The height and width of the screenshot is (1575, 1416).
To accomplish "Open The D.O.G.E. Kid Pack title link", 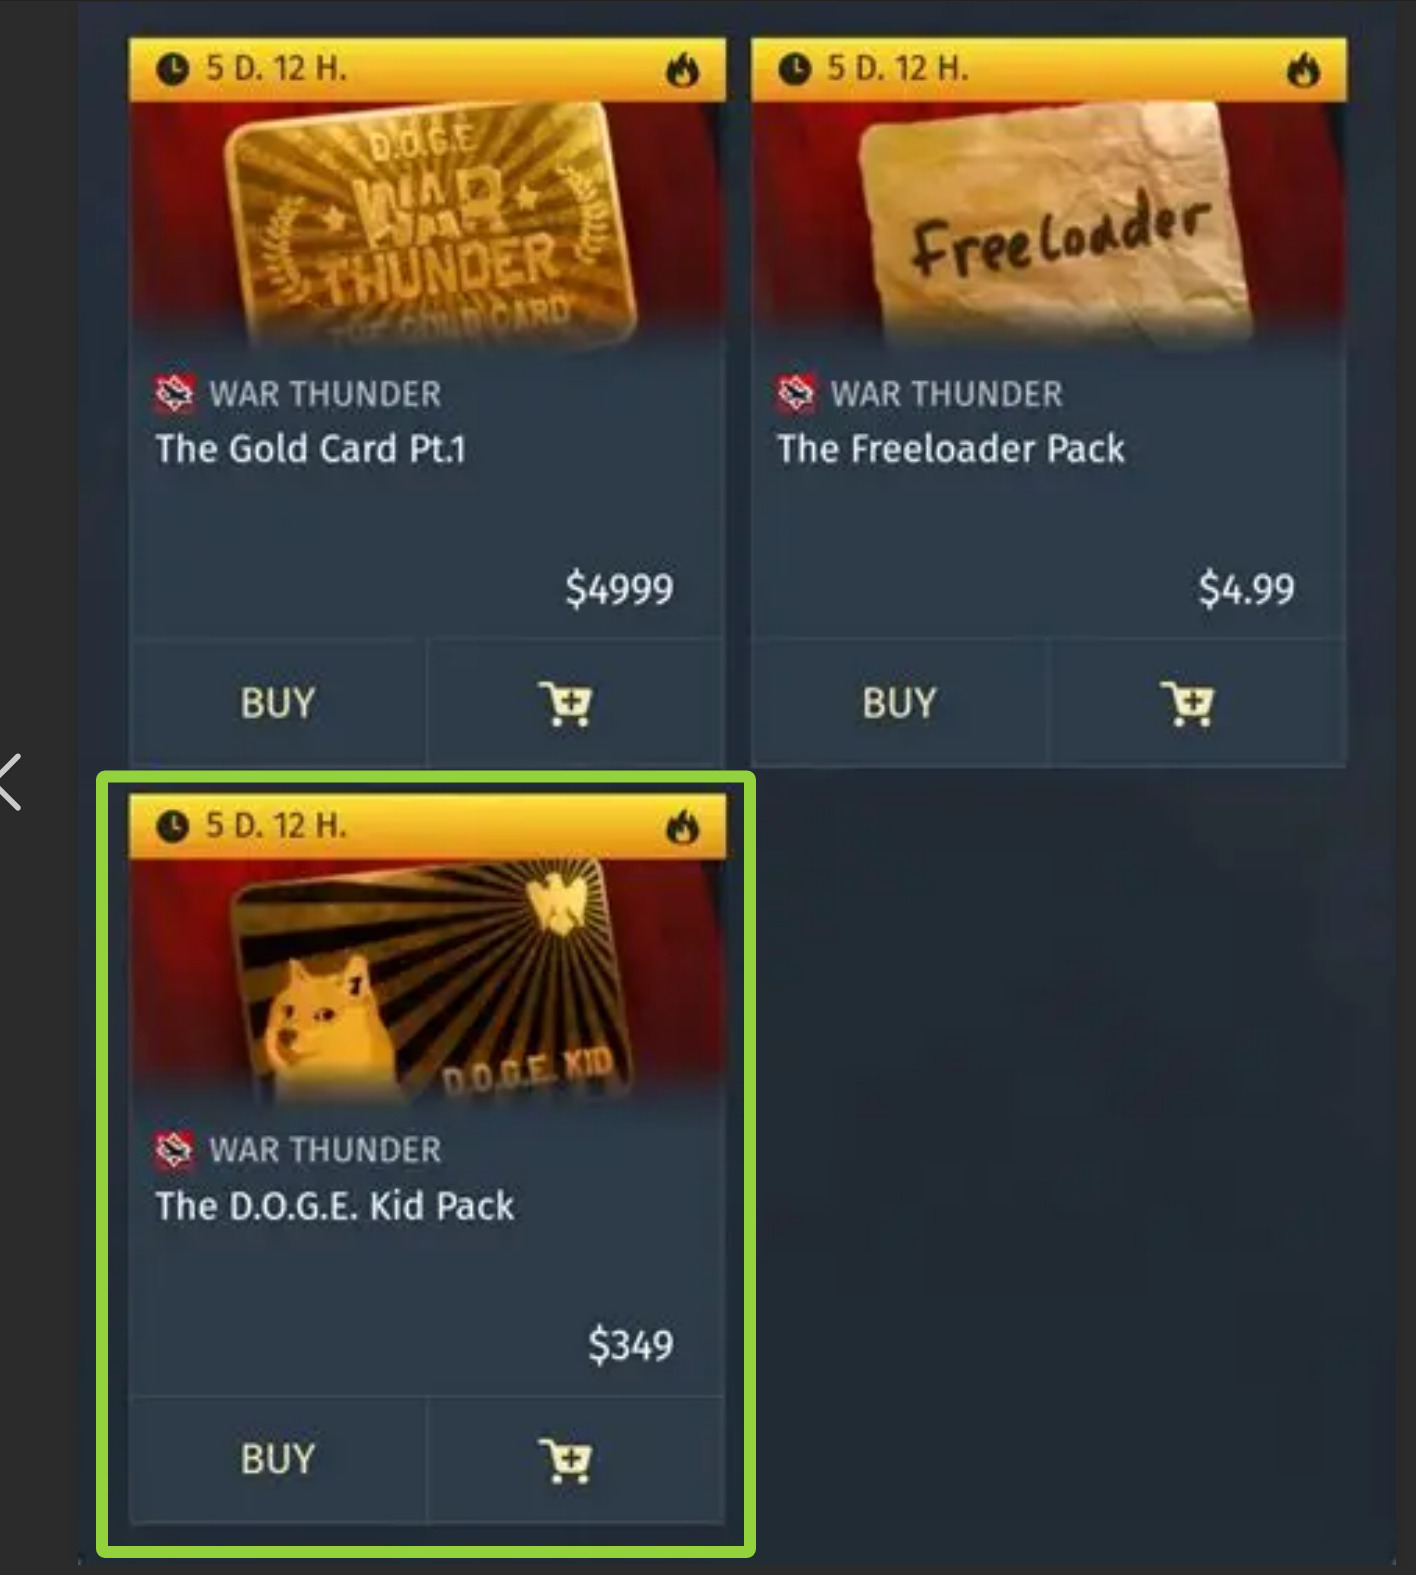I will point(335,1206).
